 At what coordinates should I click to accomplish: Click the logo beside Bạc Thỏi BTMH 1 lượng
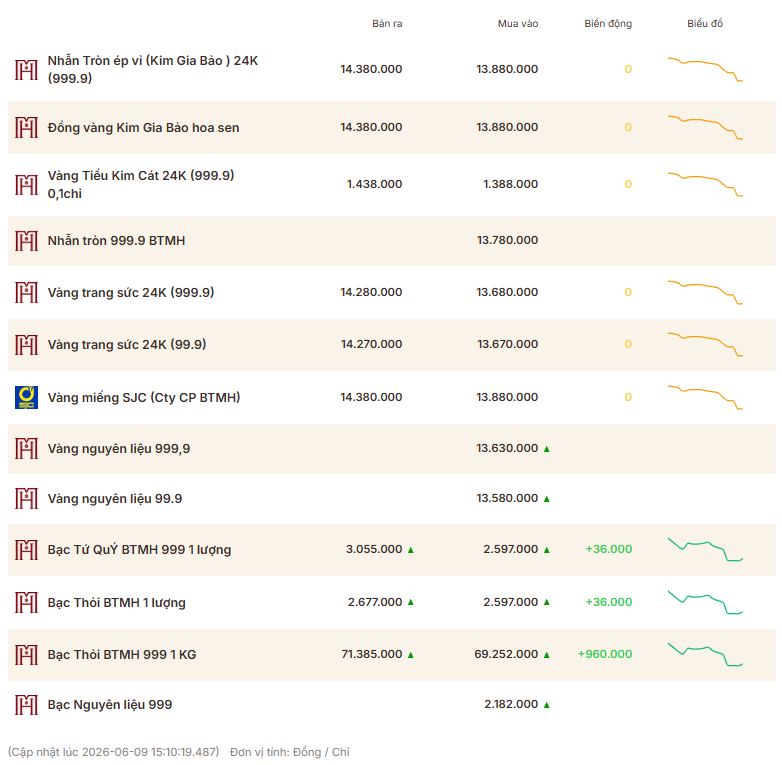point(26,602)
